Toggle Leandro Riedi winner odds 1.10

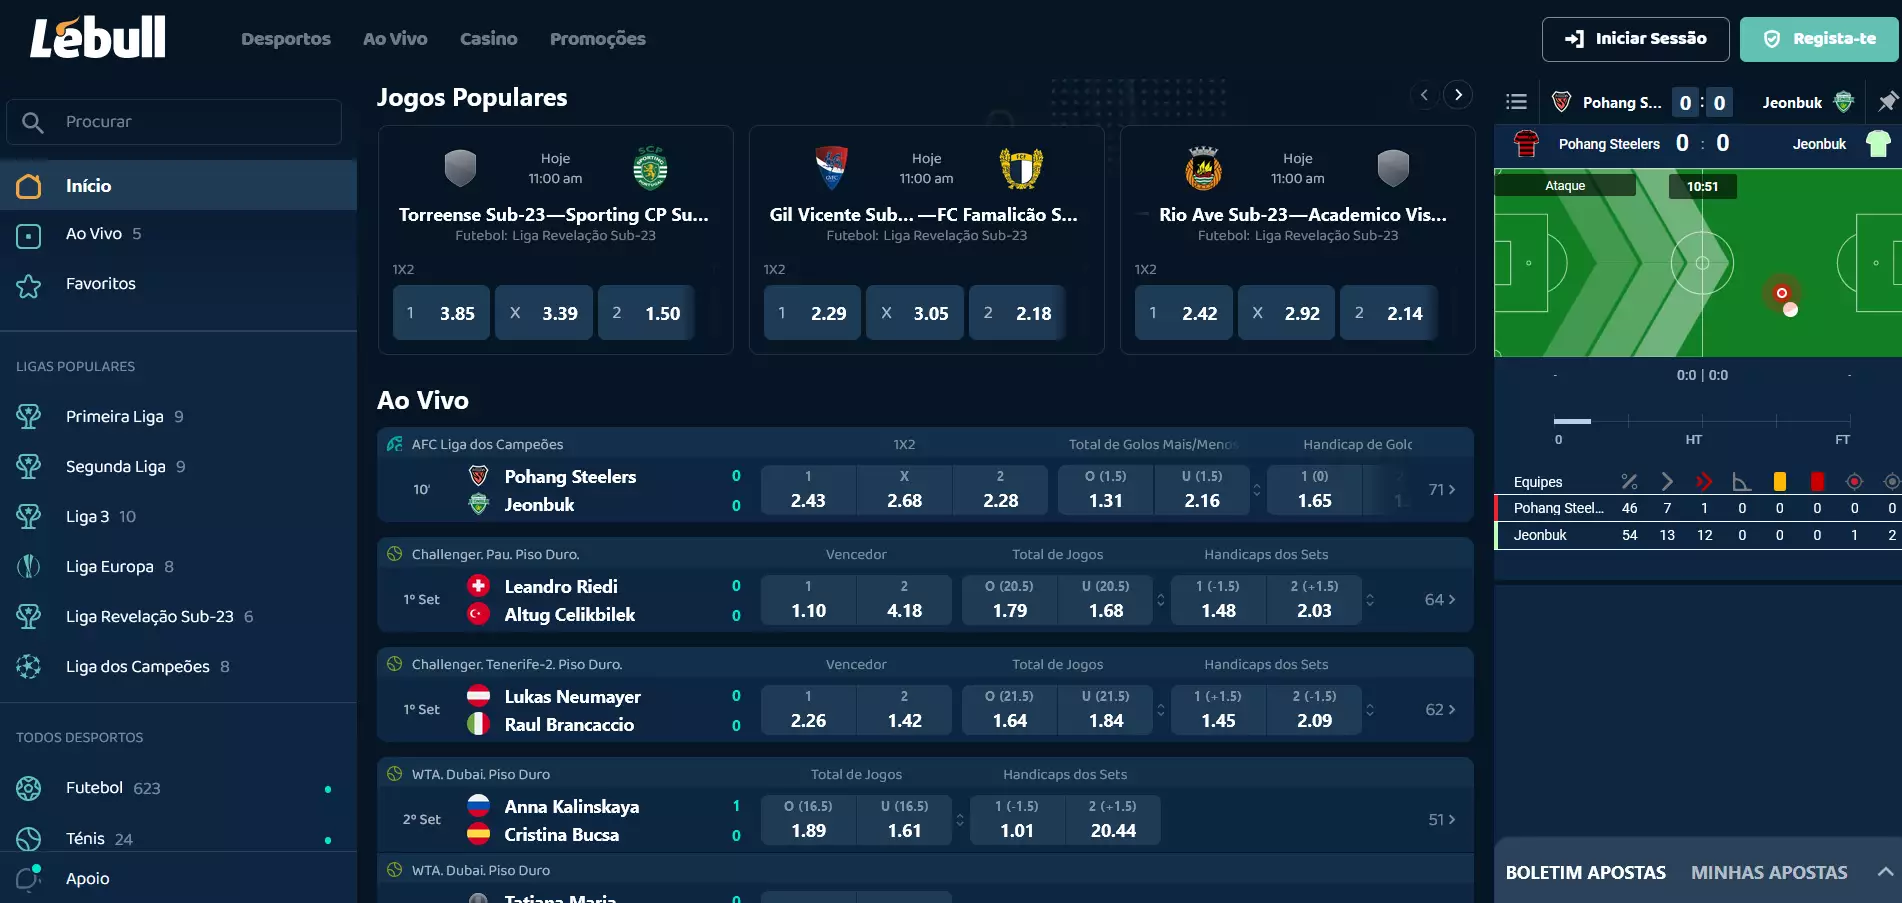click(808, 600)
